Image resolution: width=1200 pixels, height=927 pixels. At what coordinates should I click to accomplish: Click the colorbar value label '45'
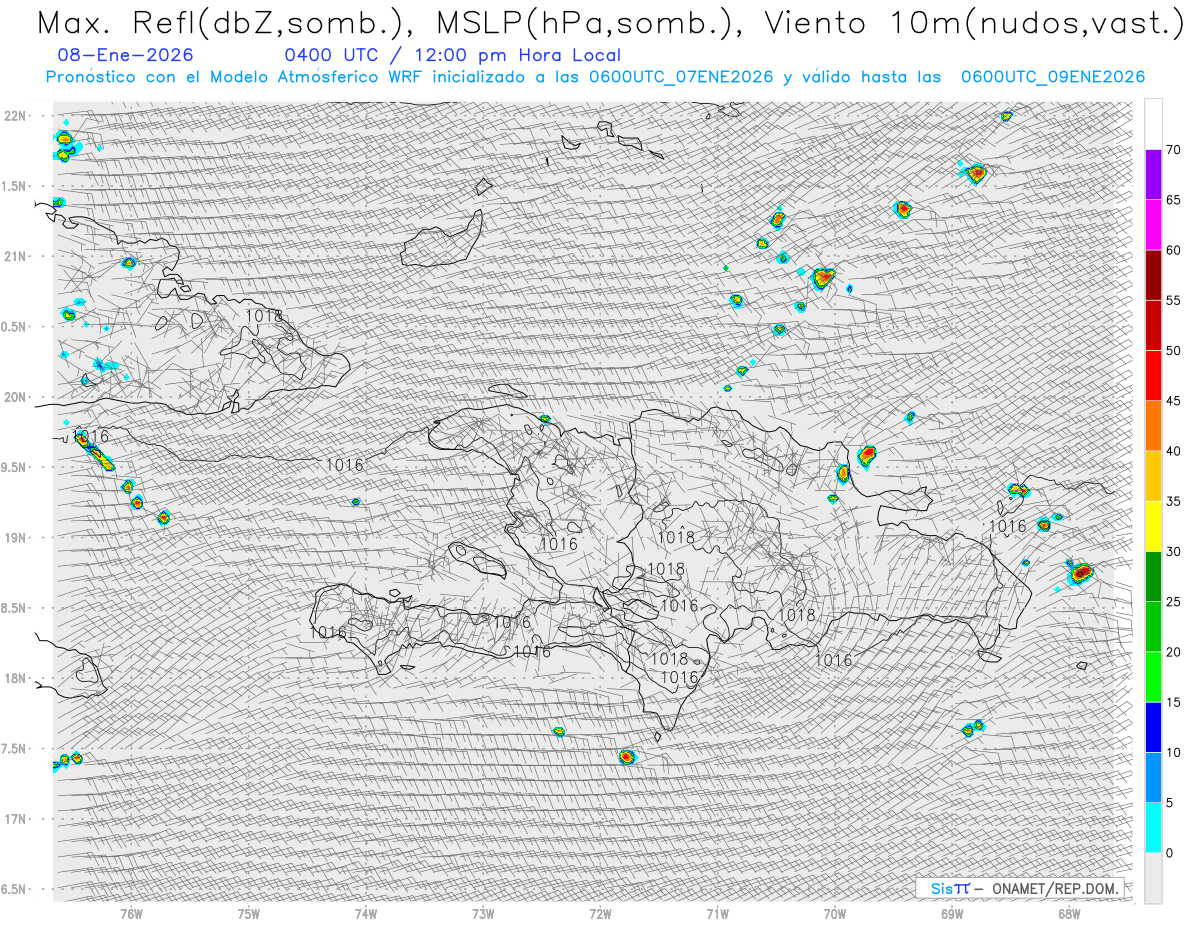1173,401
